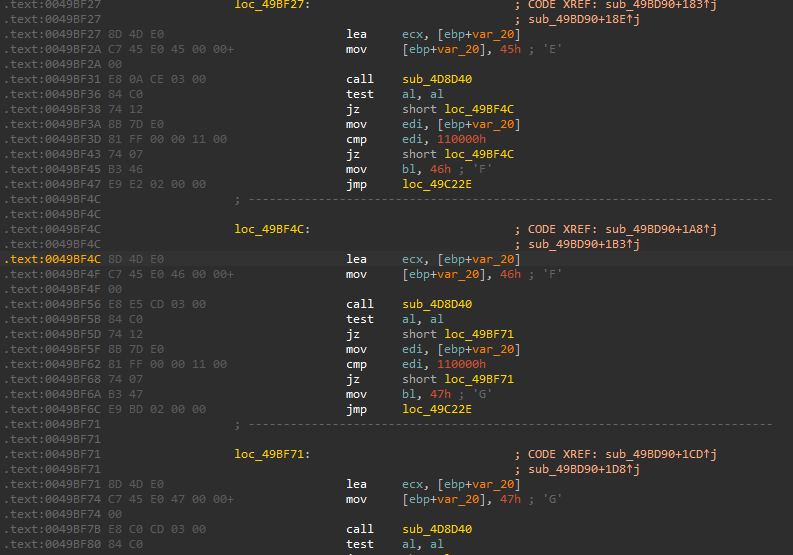
Task: Click the highlighted address .text:0049BF4C
Action: tap(39, 259)
